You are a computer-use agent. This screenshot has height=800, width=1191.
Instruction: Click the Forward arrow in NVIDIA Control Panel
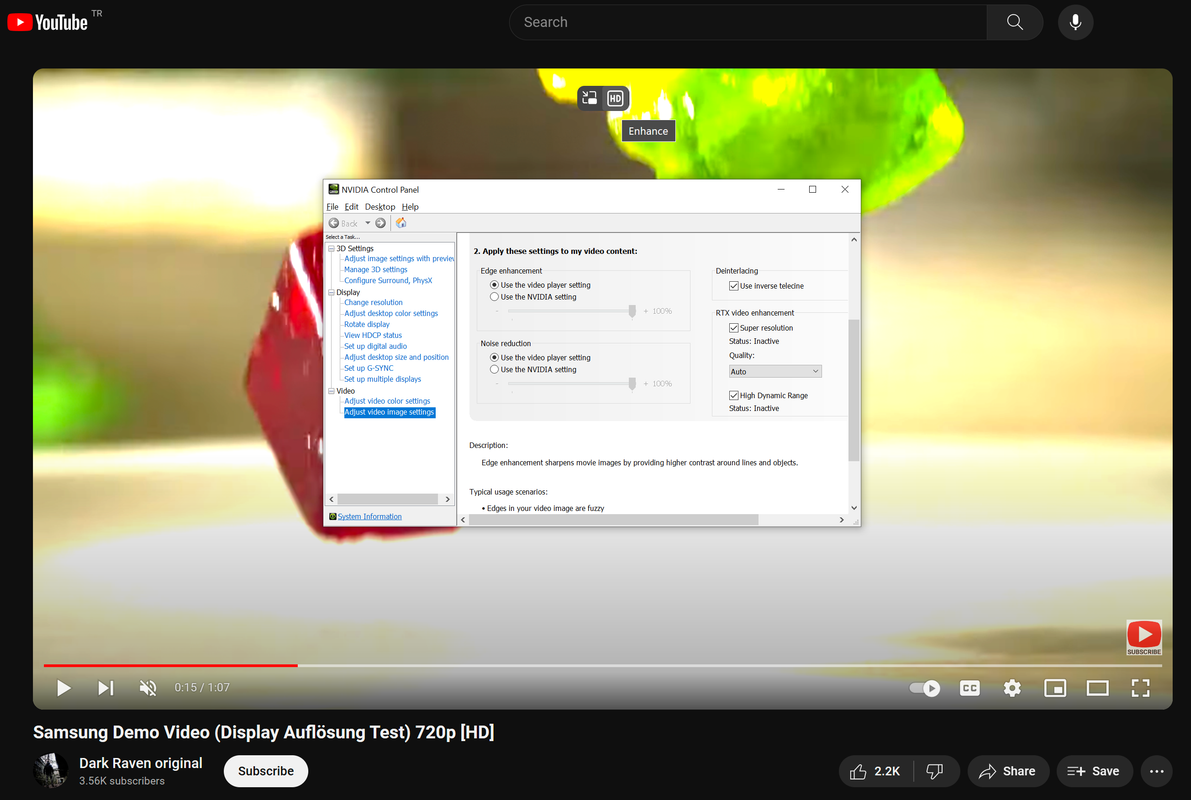click(381, 223)
